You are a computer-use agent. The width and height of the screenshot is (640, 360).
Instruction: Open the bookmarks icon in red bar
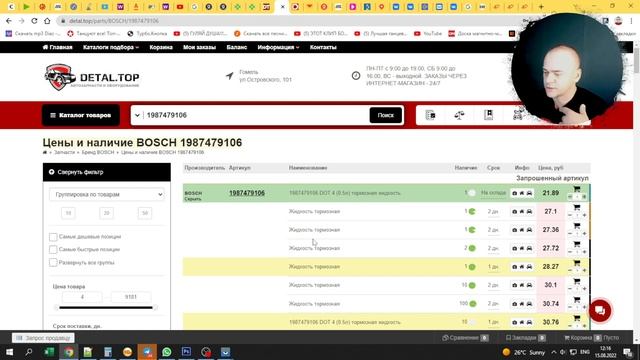(x=489, y=115)
